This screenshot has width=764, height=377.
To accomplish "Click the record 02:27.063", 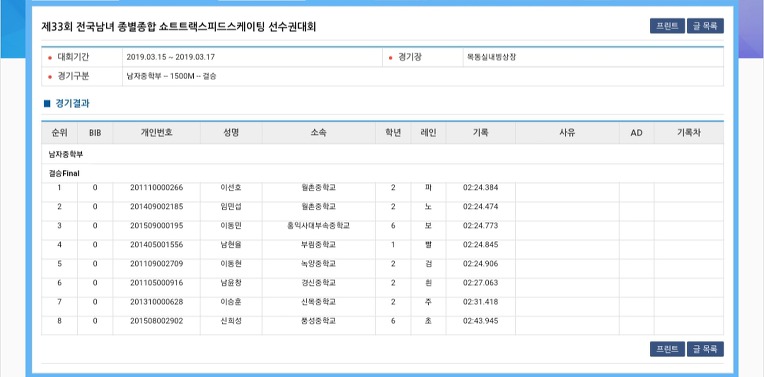I will point(480,283).
